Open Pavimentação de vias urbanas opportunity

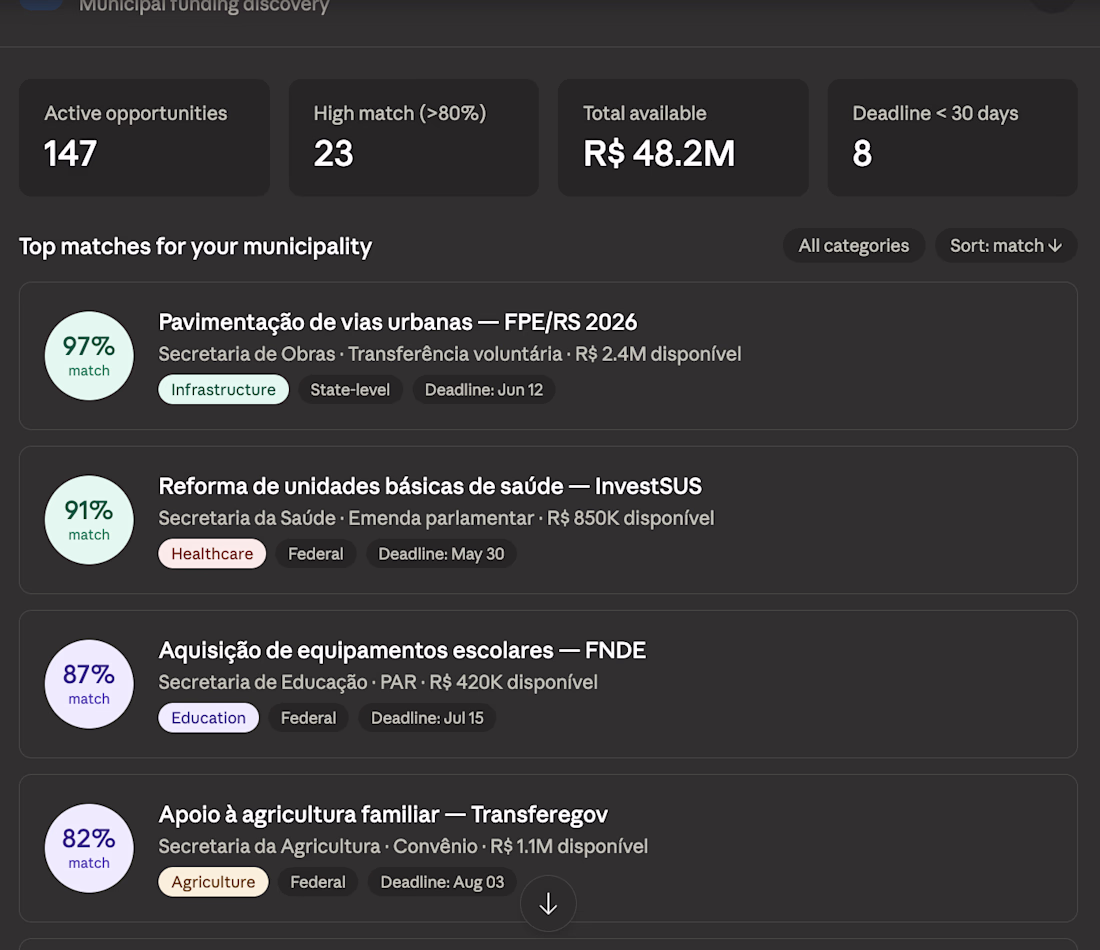point(548,356)
